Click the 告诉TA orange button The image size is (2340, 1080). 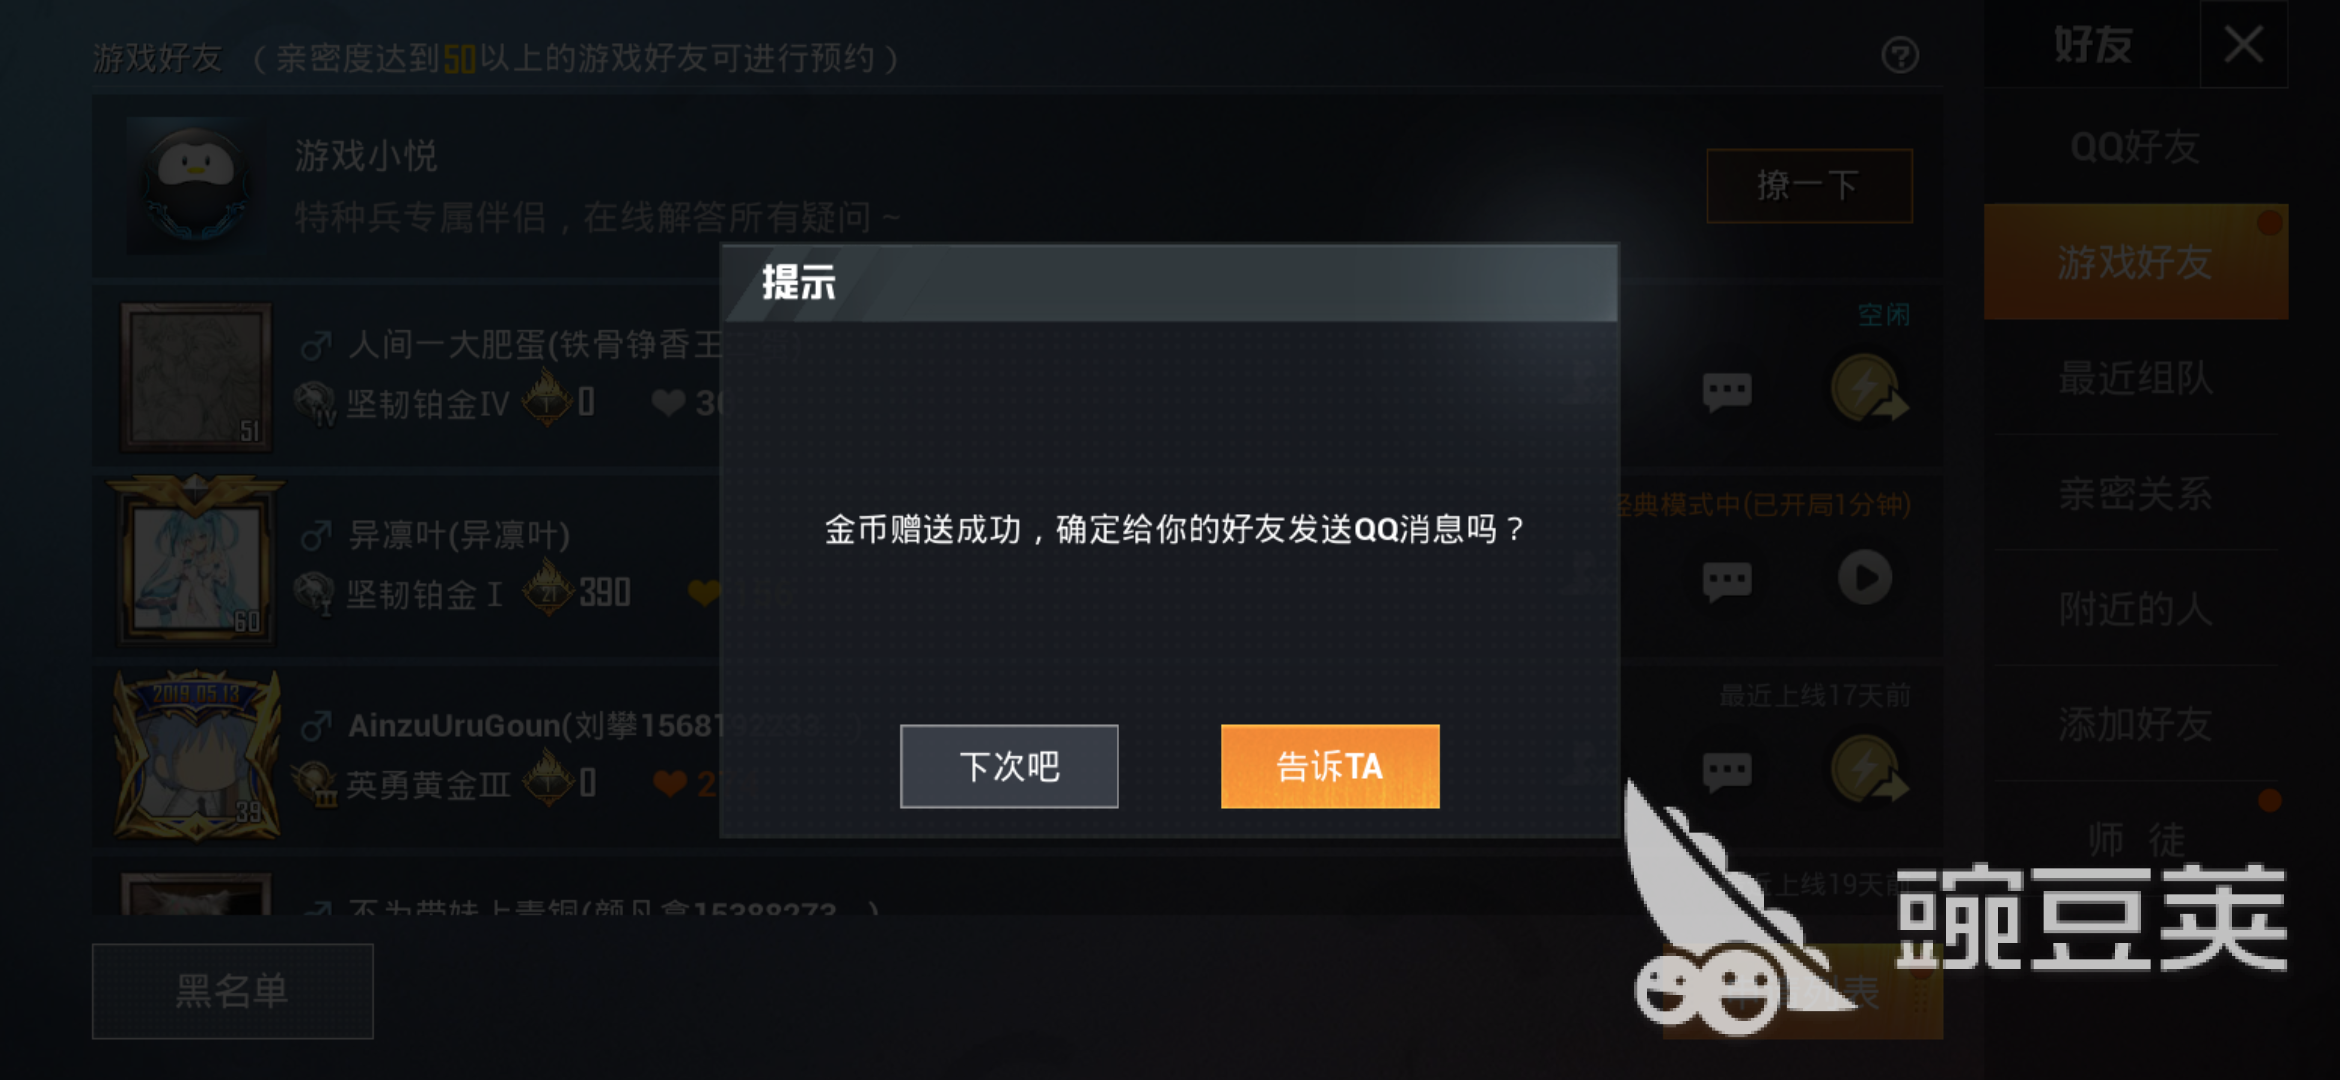[x=1330, y=766]
